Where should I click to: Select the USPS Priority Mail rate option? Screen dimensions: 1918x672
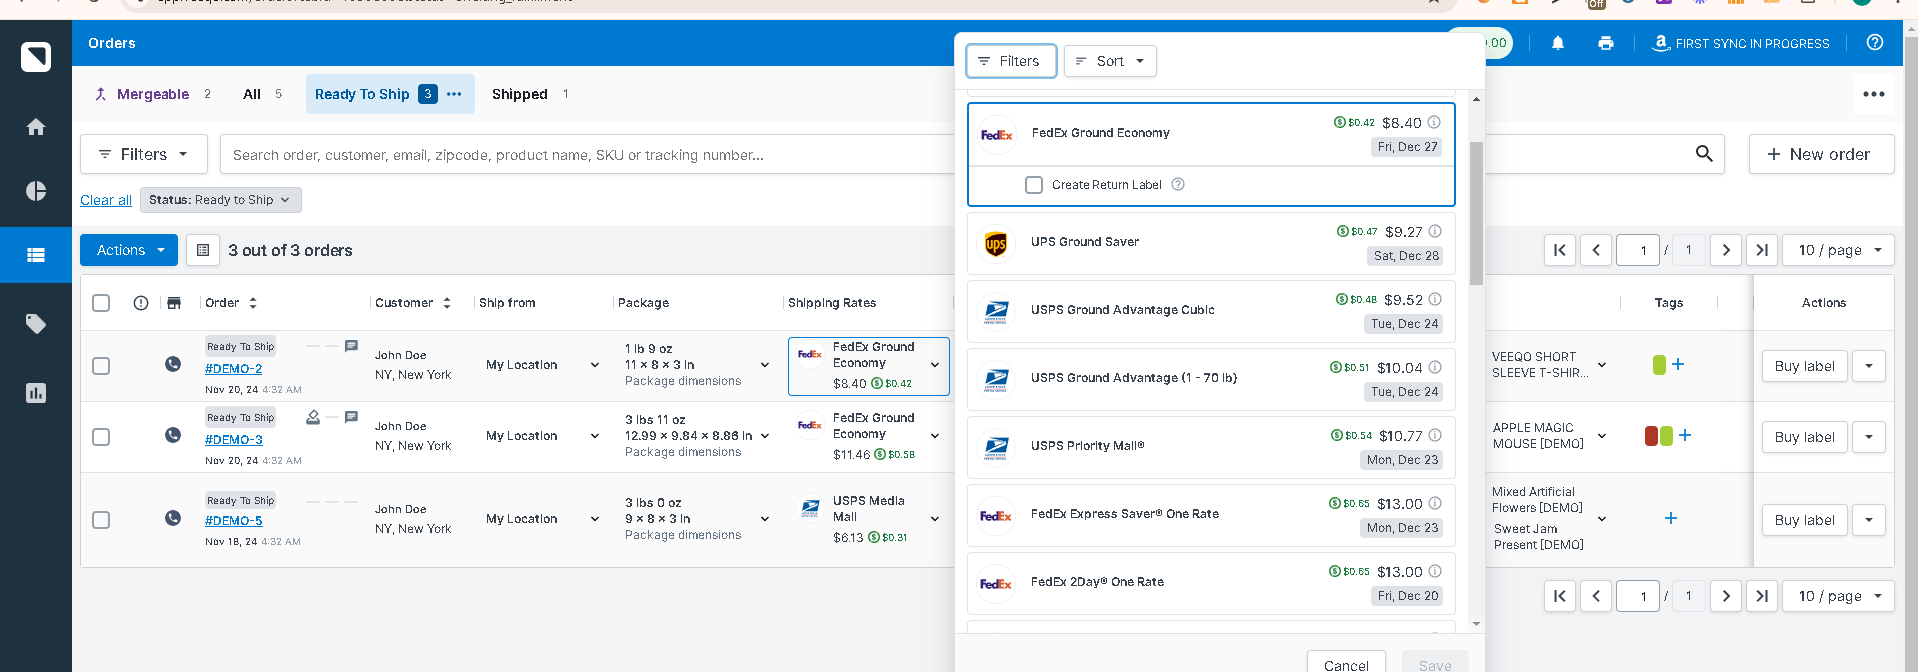click(x=1211, y=447)
